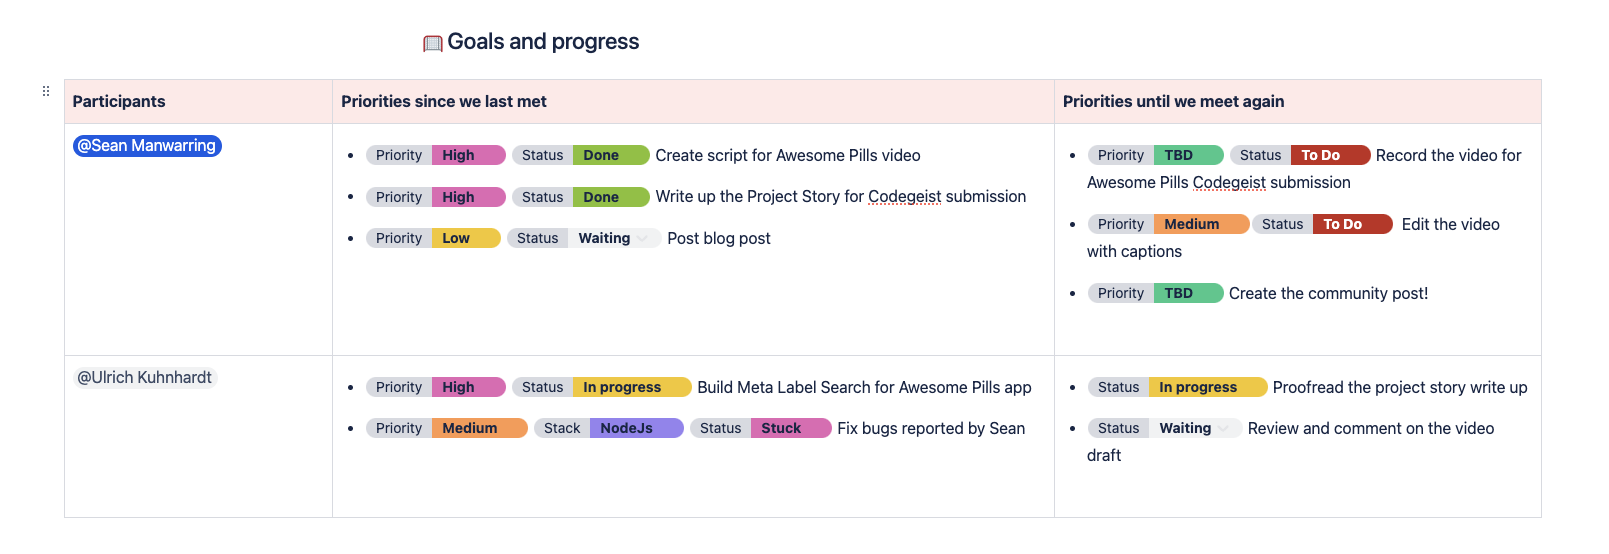
Task: Click Done status on Create script item
Action: [x=610, y=155]
